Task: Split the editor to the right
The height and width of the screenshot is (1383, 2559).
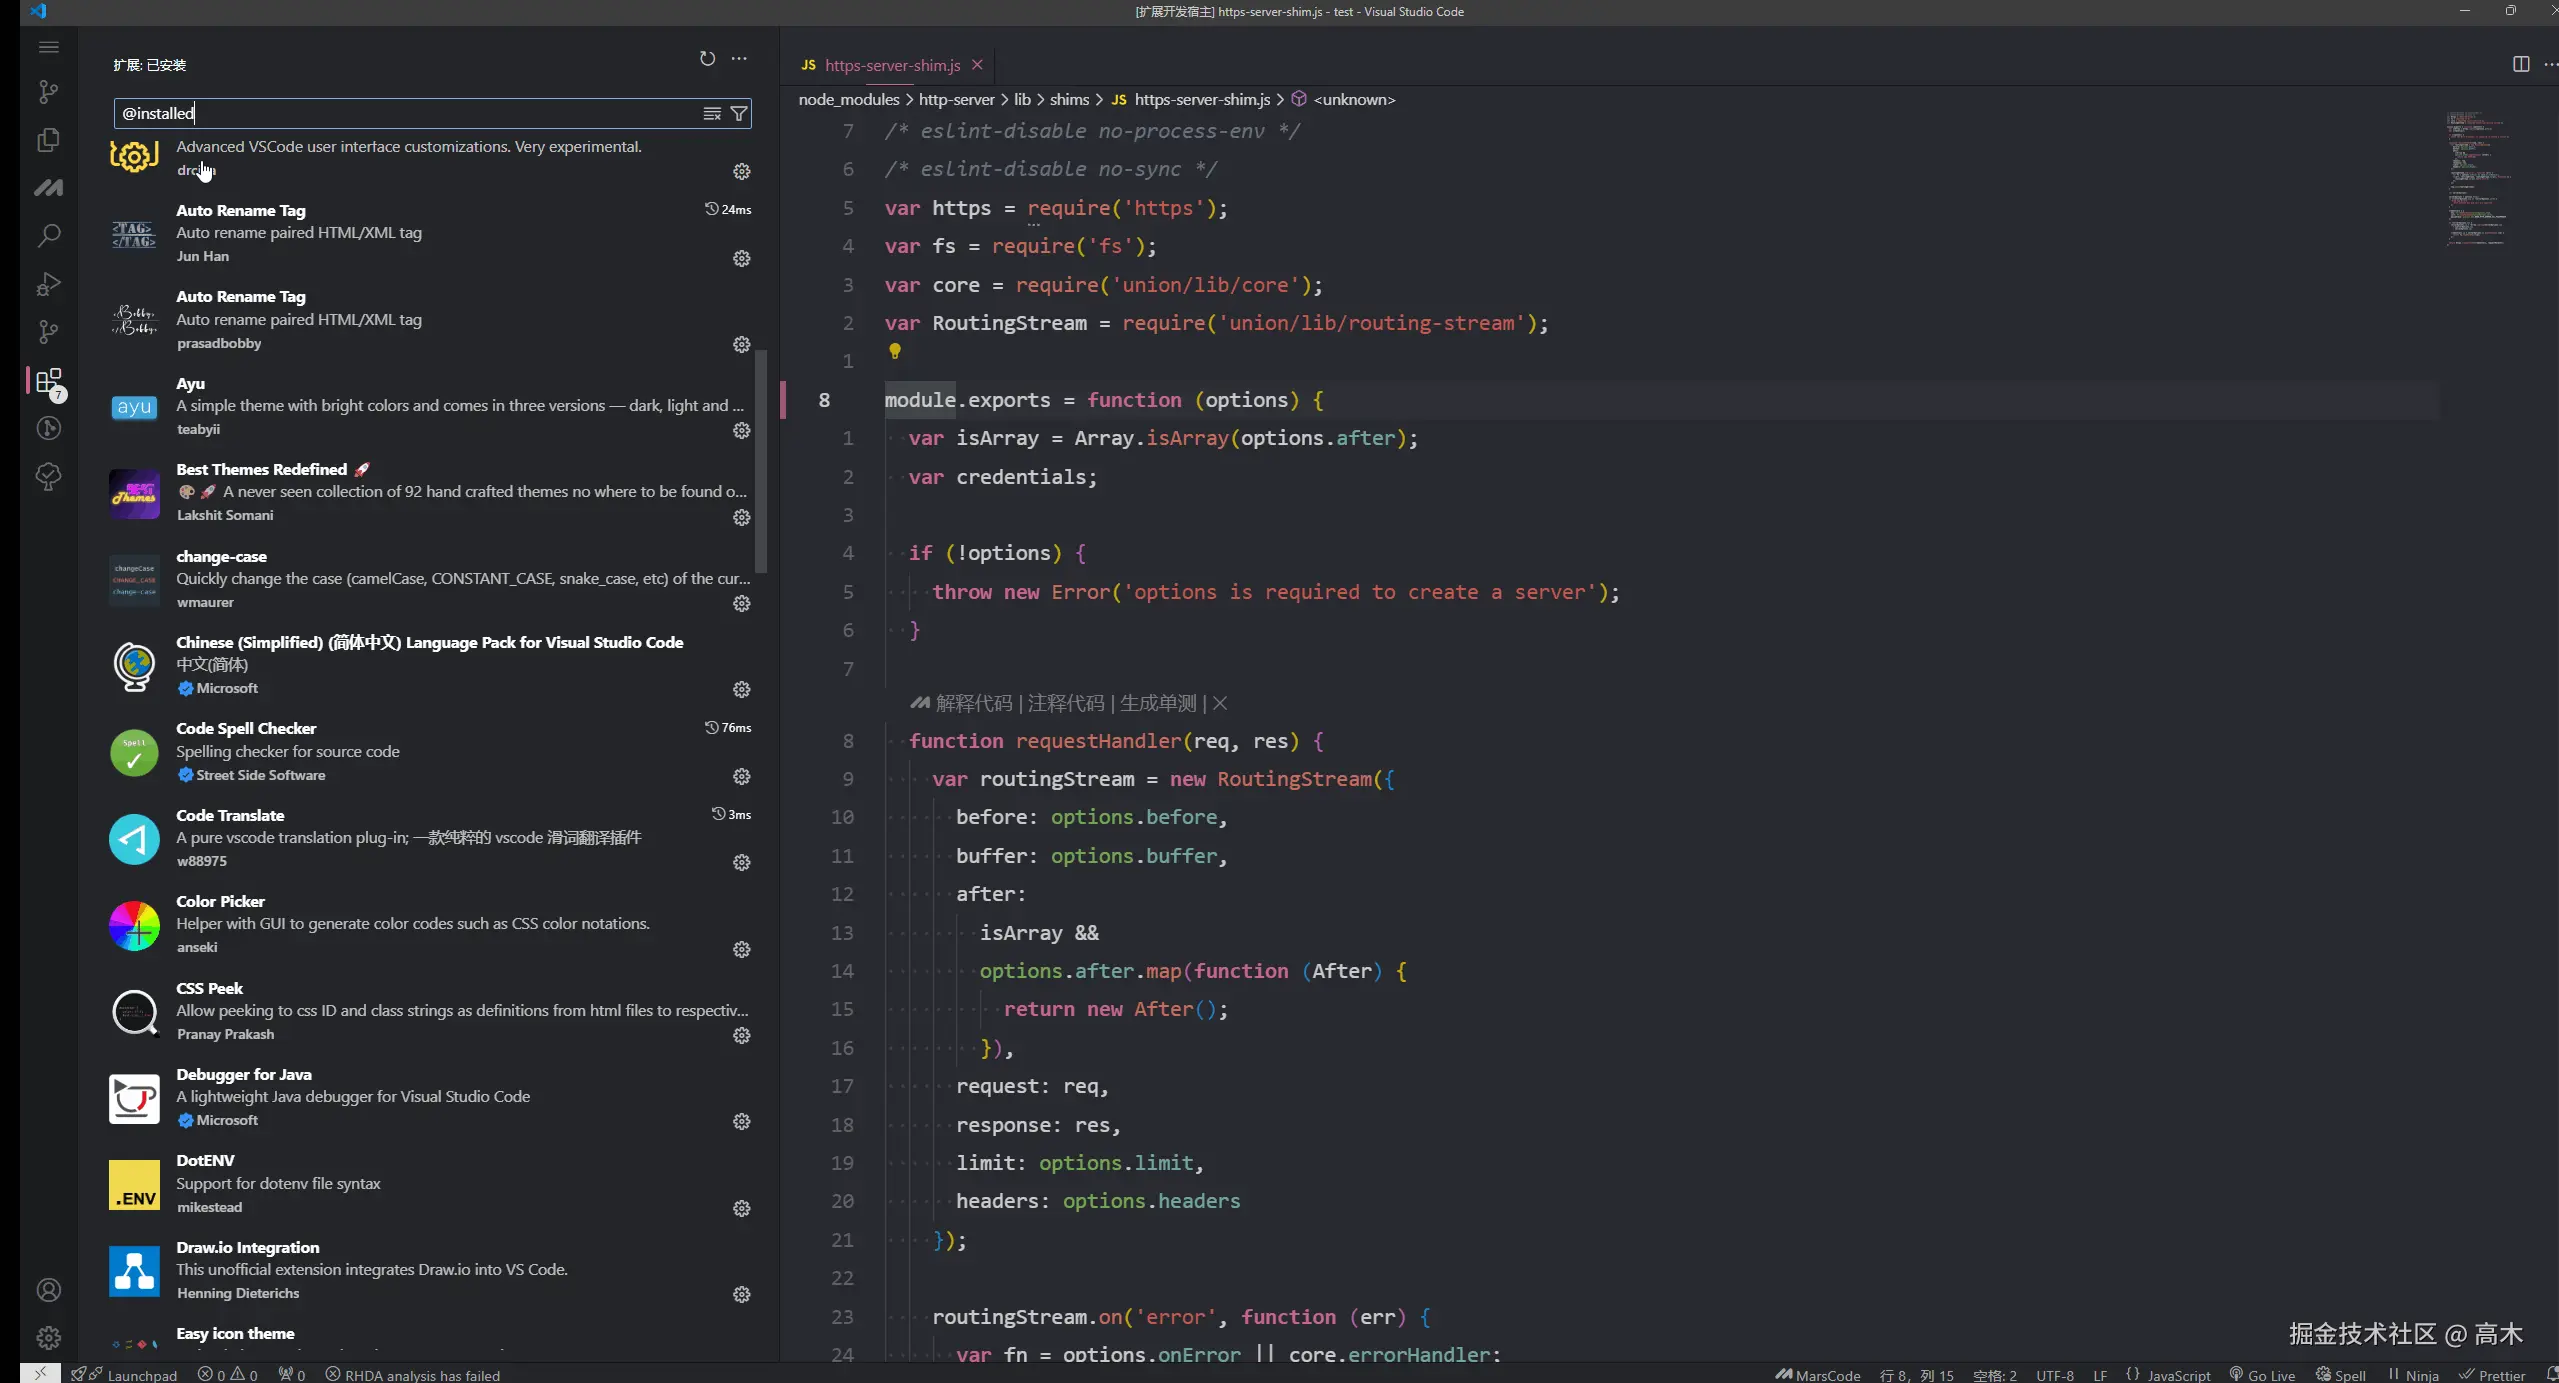Action: pos(2521,64)
